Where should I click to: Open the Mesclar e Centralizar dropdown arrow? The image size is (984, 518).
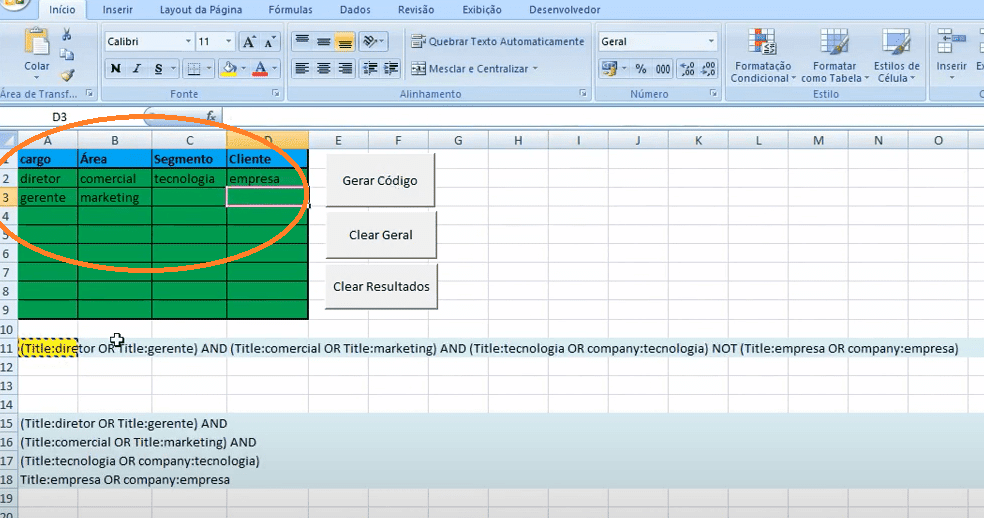535,69
